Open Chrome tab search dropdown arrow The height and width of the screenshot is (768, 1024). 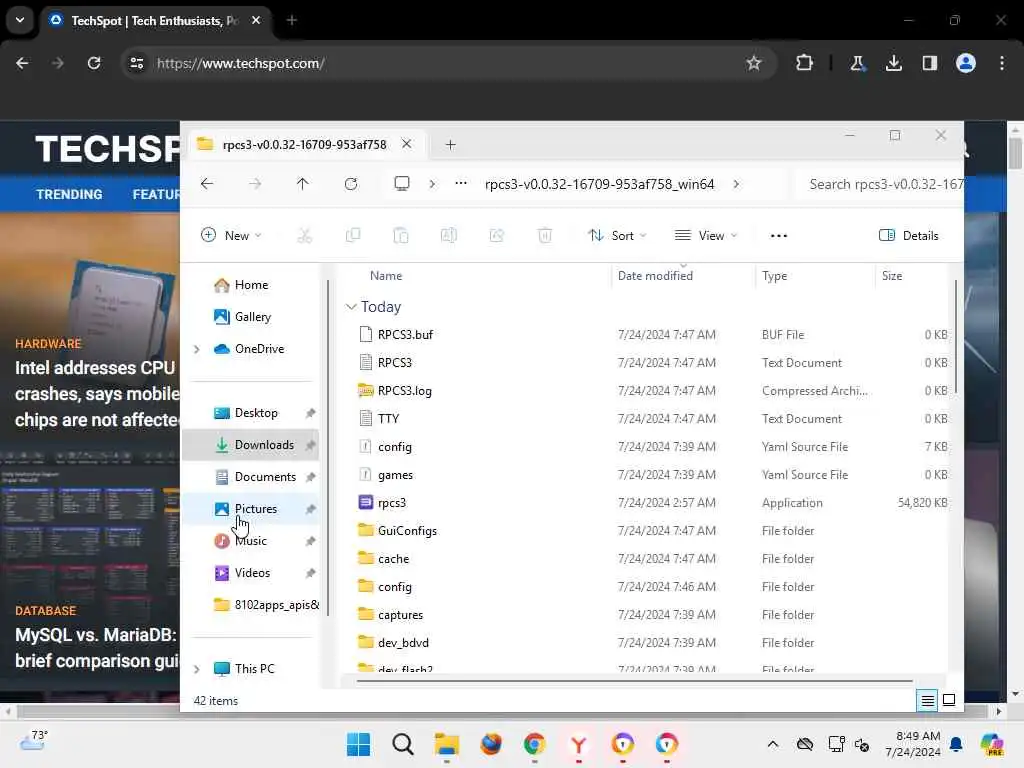pos(20,20)
